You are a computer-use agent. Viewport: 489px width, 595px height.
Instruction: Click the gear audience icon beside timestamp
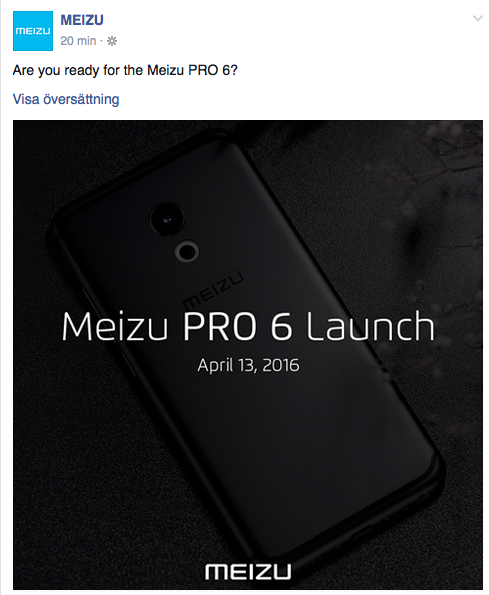pos(112,41)
